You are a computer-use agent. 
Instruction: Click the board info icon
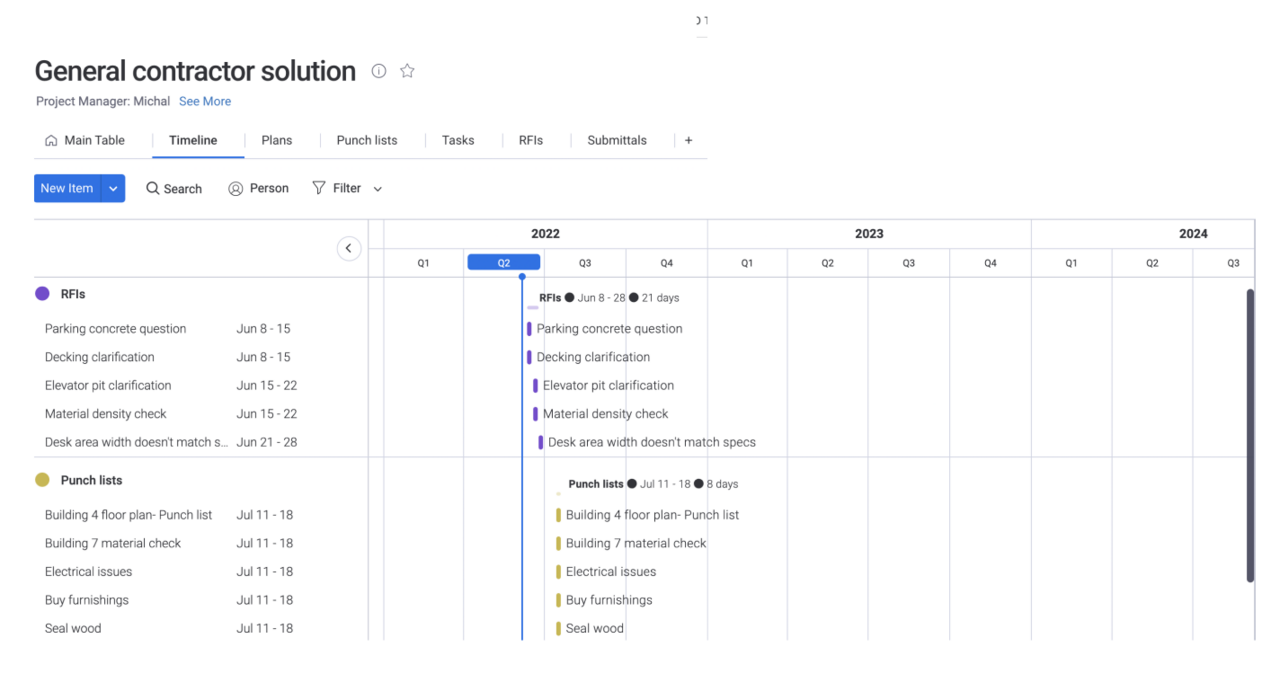click(378, 71)
